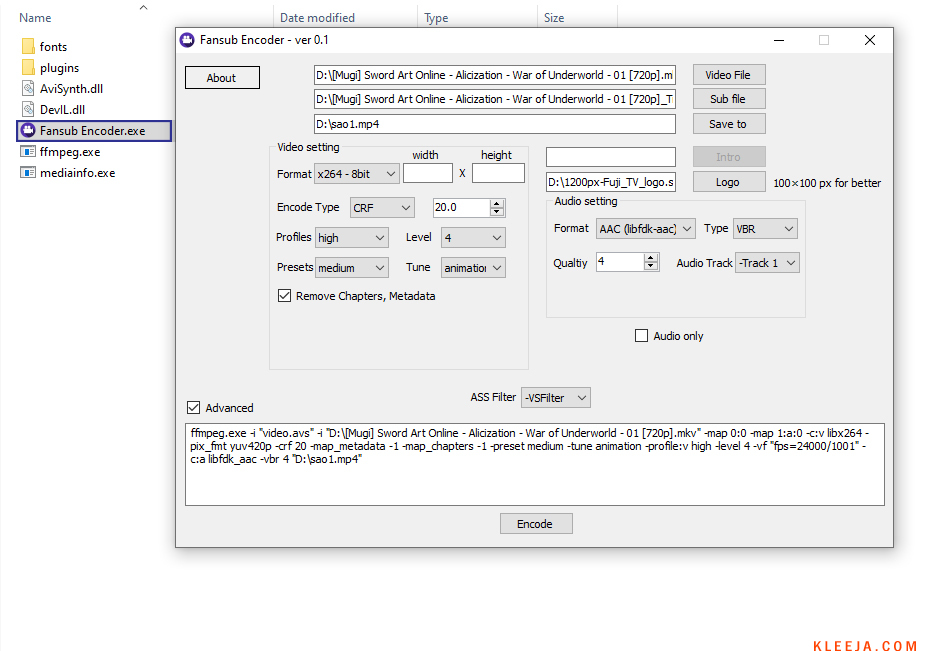Click the plugins folder icon
931x651 pixels.
pyautogui.click(x=28, y=68)
